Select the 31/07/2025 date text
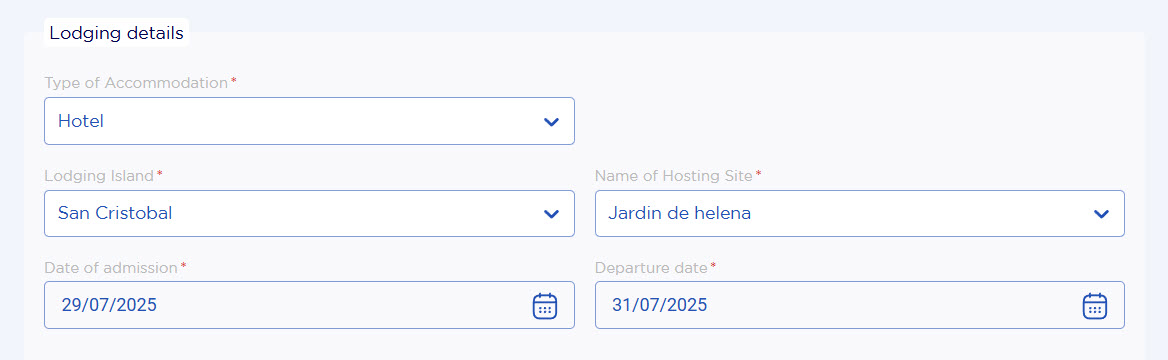This screenshot has height=360, width=1168. [x=659, y=305]
